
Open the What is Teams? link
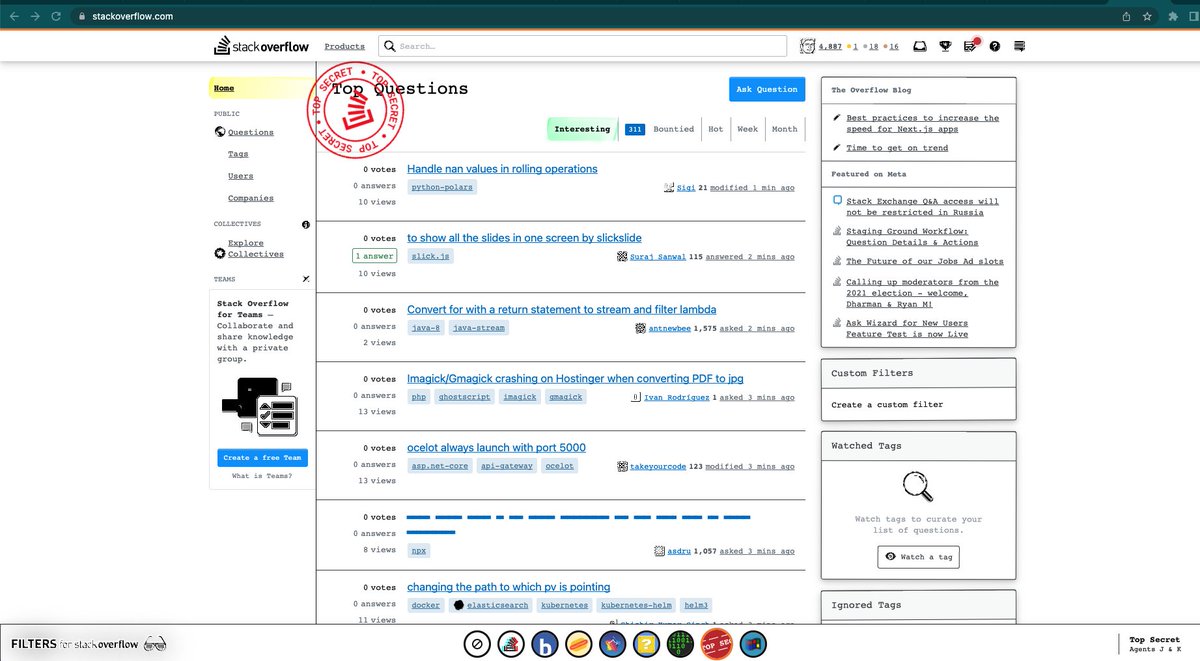[x=262, y=476]
